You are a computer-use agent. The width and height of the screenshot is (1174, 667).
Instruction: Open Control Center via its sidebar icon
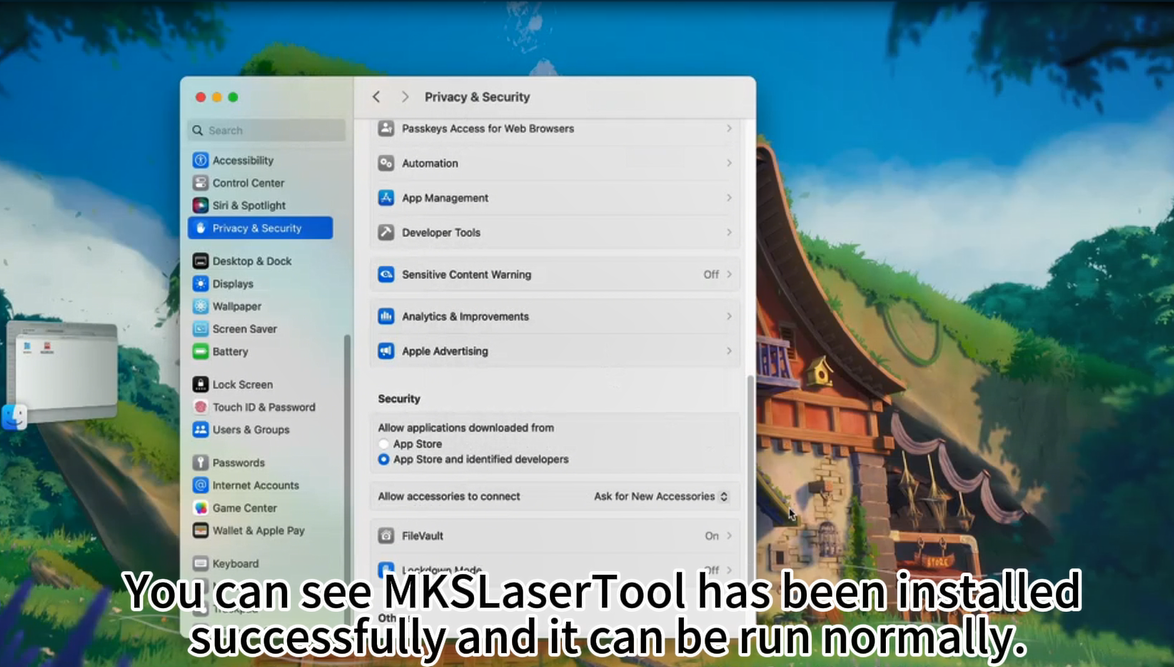[200, 183]
